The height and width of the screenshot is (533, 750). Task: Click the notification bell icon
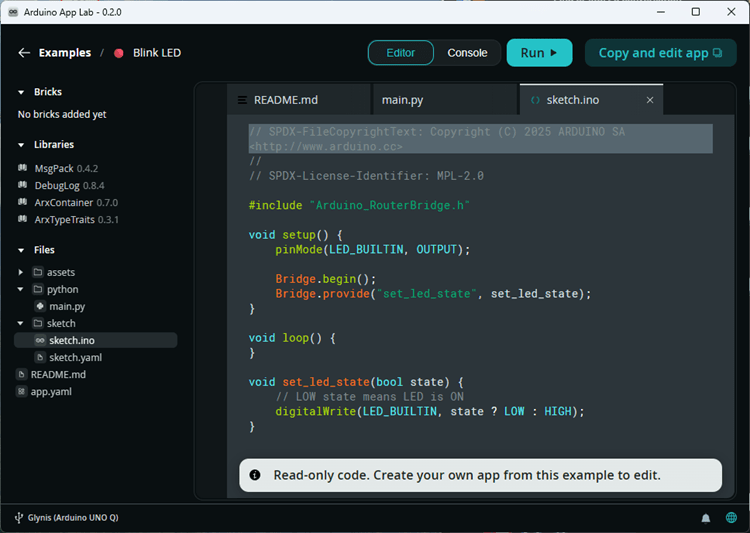(706, 518)
